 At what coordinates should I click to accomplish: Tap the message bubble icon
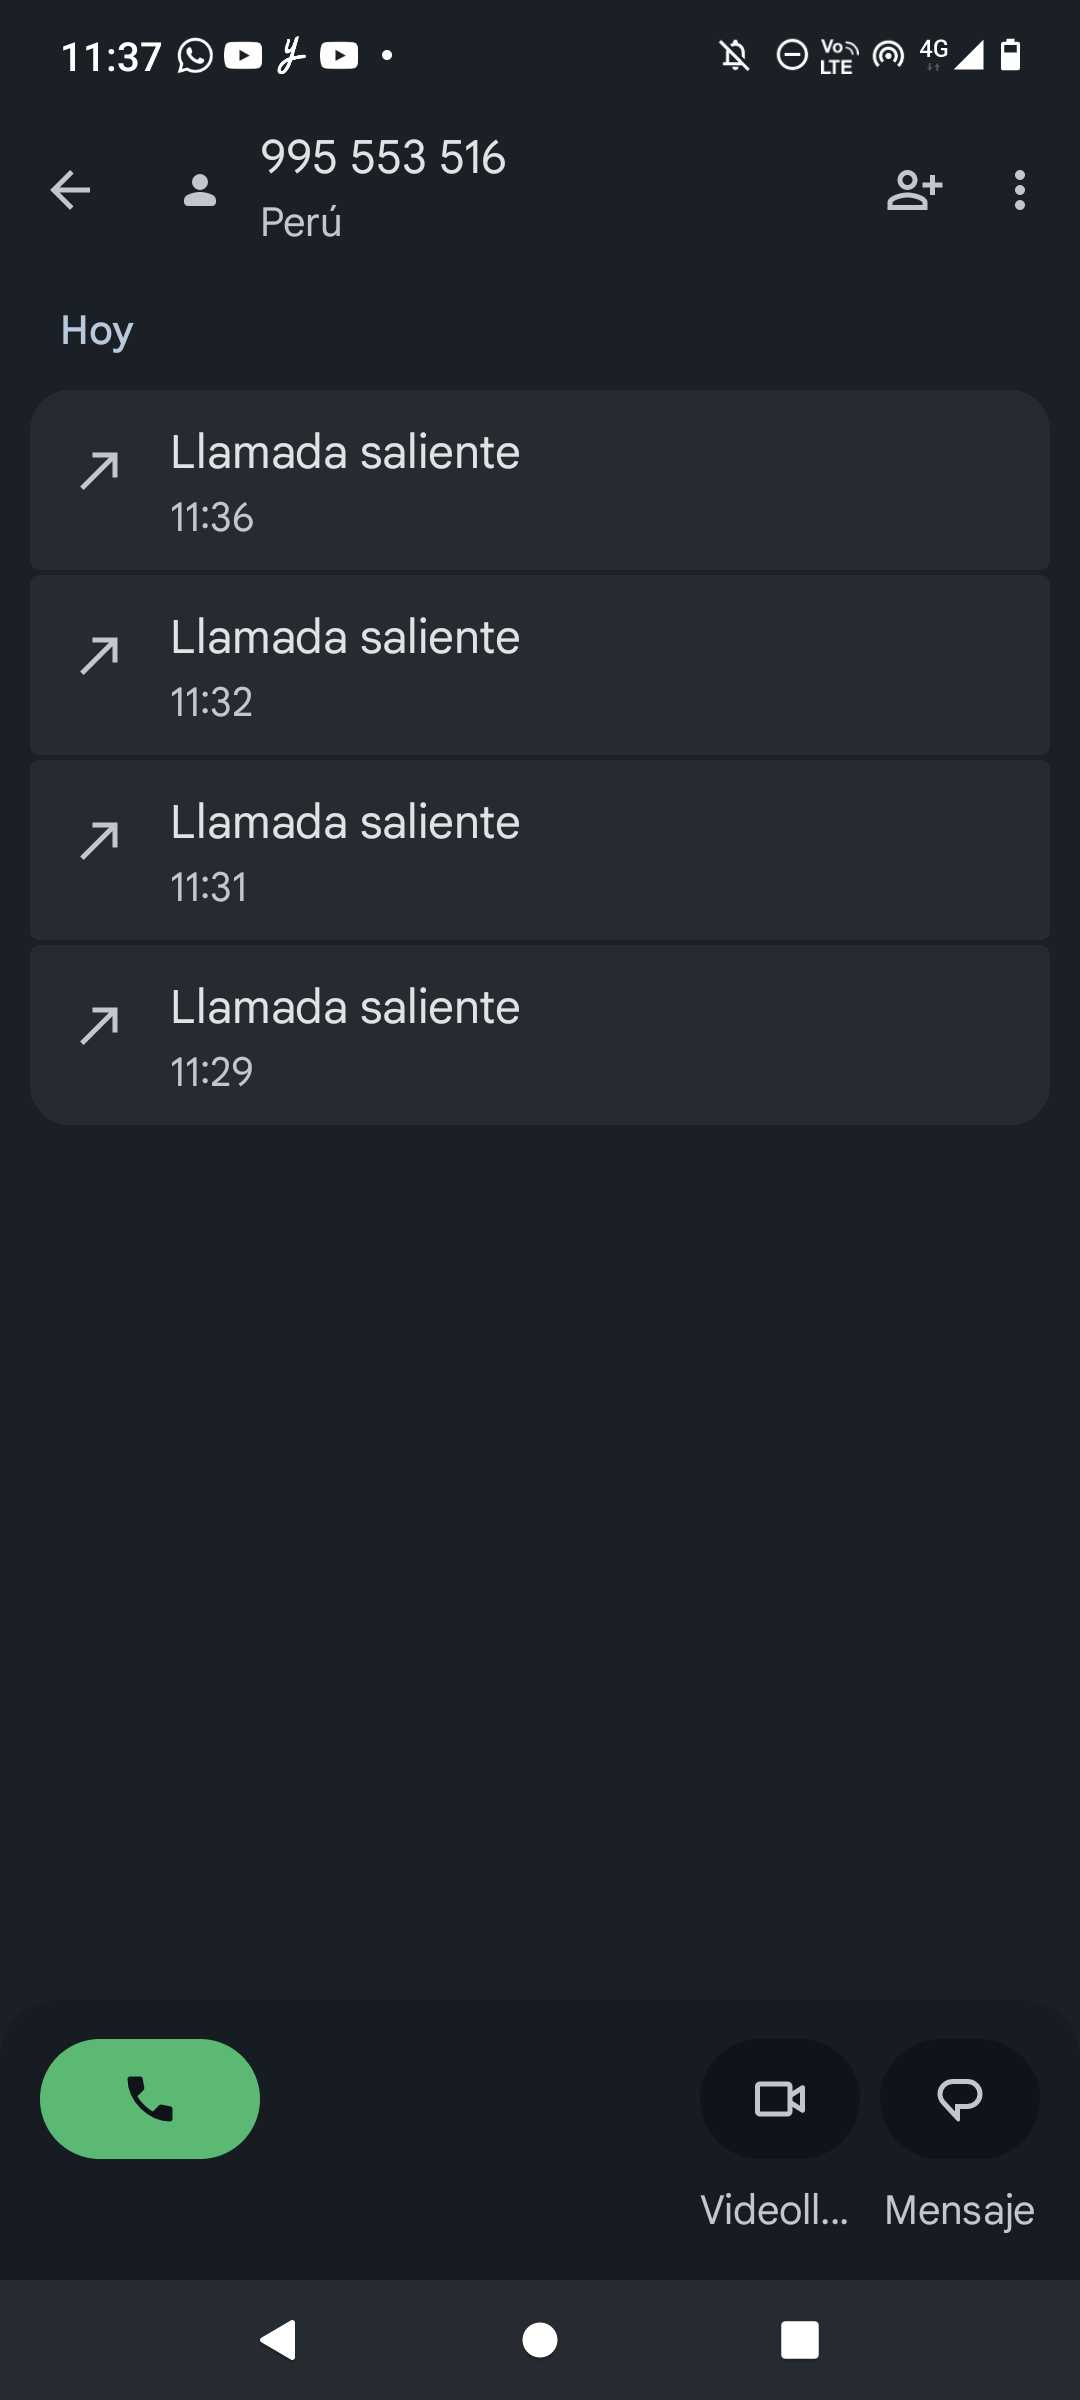(x=959, y=2098)
